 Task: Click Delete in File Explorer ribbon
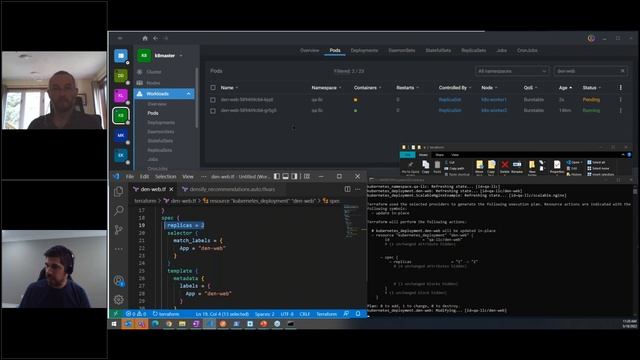pyautogui.click(x=505, y=167)
